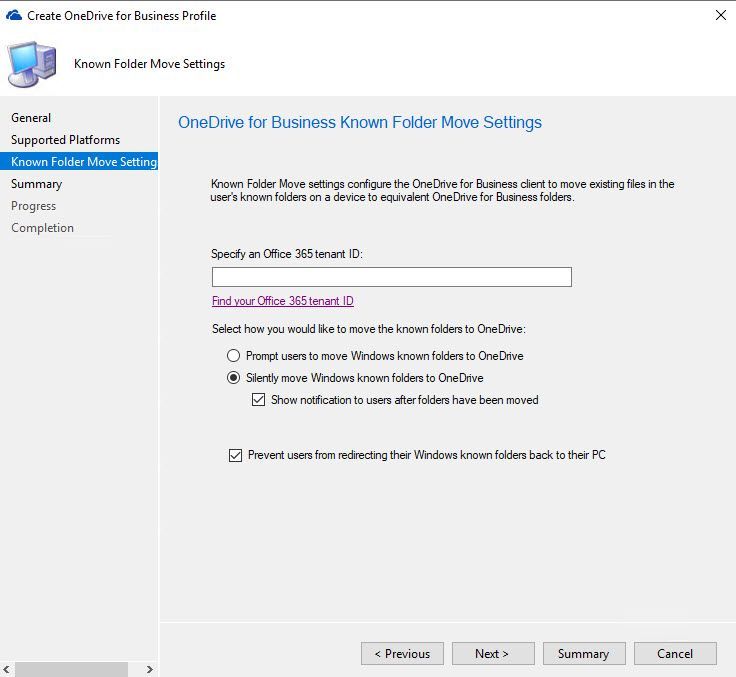
Task: Click the OneDrive cloud icon in title bar
Action: tap(14, 15)
